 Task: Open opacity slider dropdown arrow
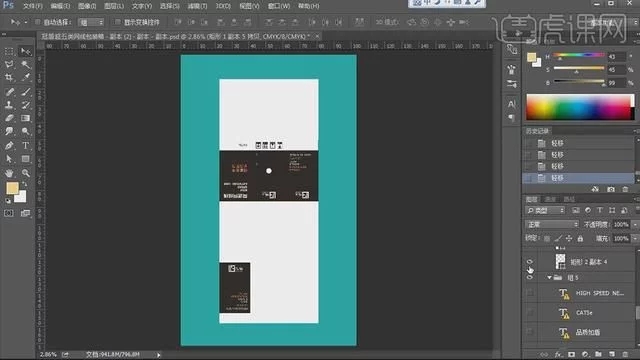click(x=635, y=224)
